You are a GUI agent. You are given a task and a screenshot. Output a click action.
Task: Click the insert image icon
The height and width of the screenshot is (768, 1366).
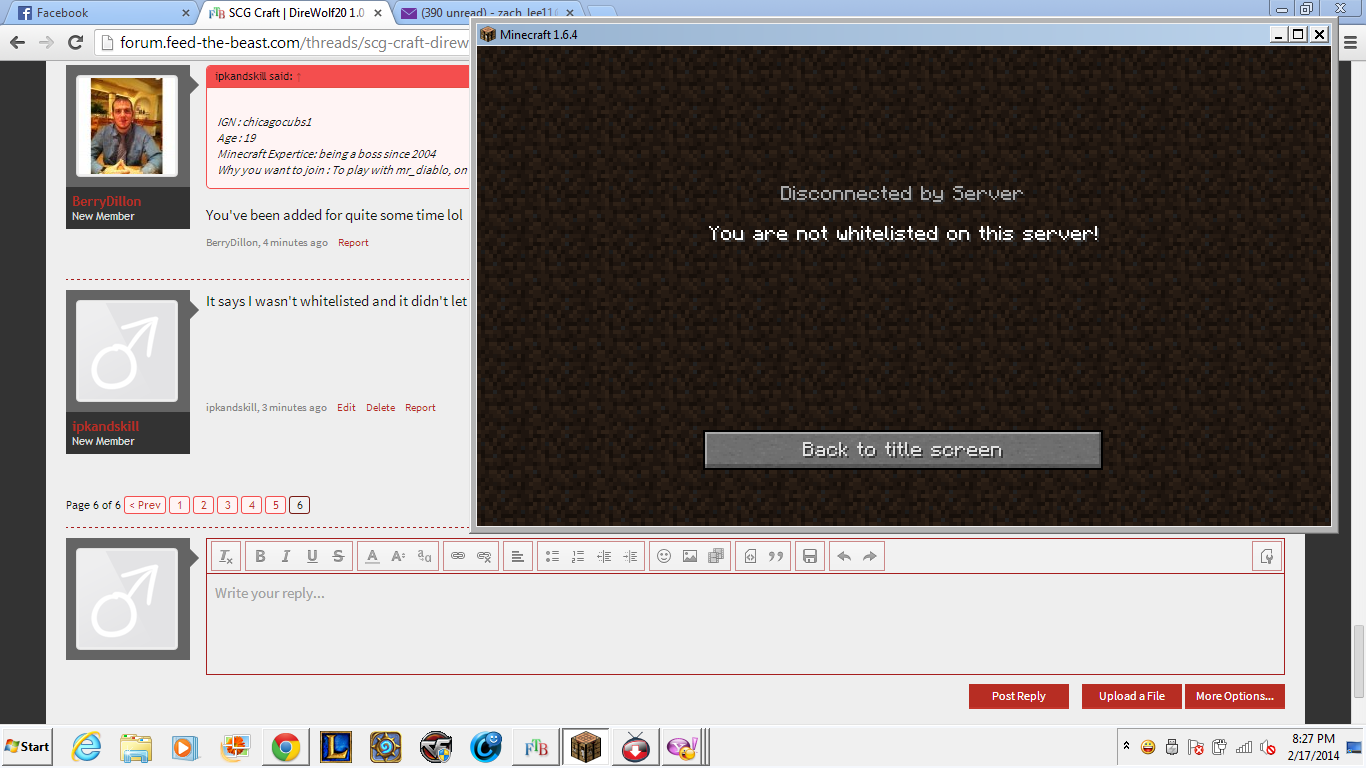click(690, 557)
